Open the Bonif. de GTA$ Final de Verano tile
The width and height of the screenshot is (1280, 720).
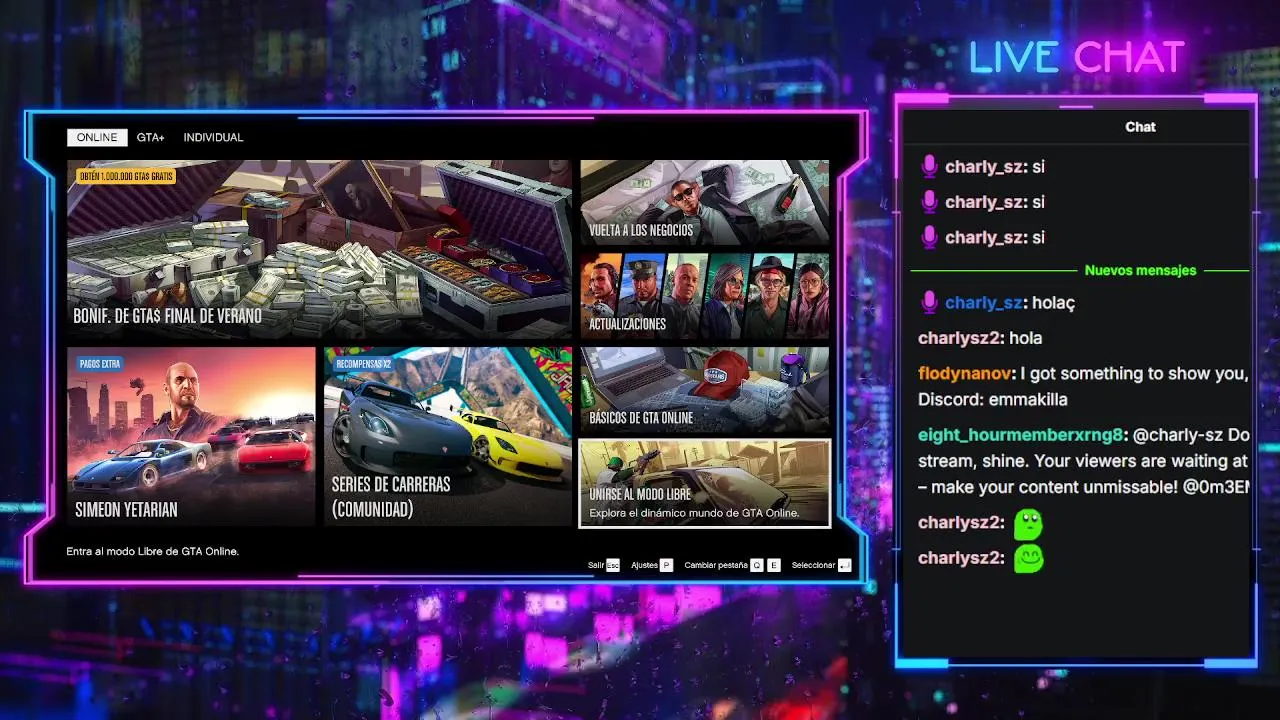(319, 249)
